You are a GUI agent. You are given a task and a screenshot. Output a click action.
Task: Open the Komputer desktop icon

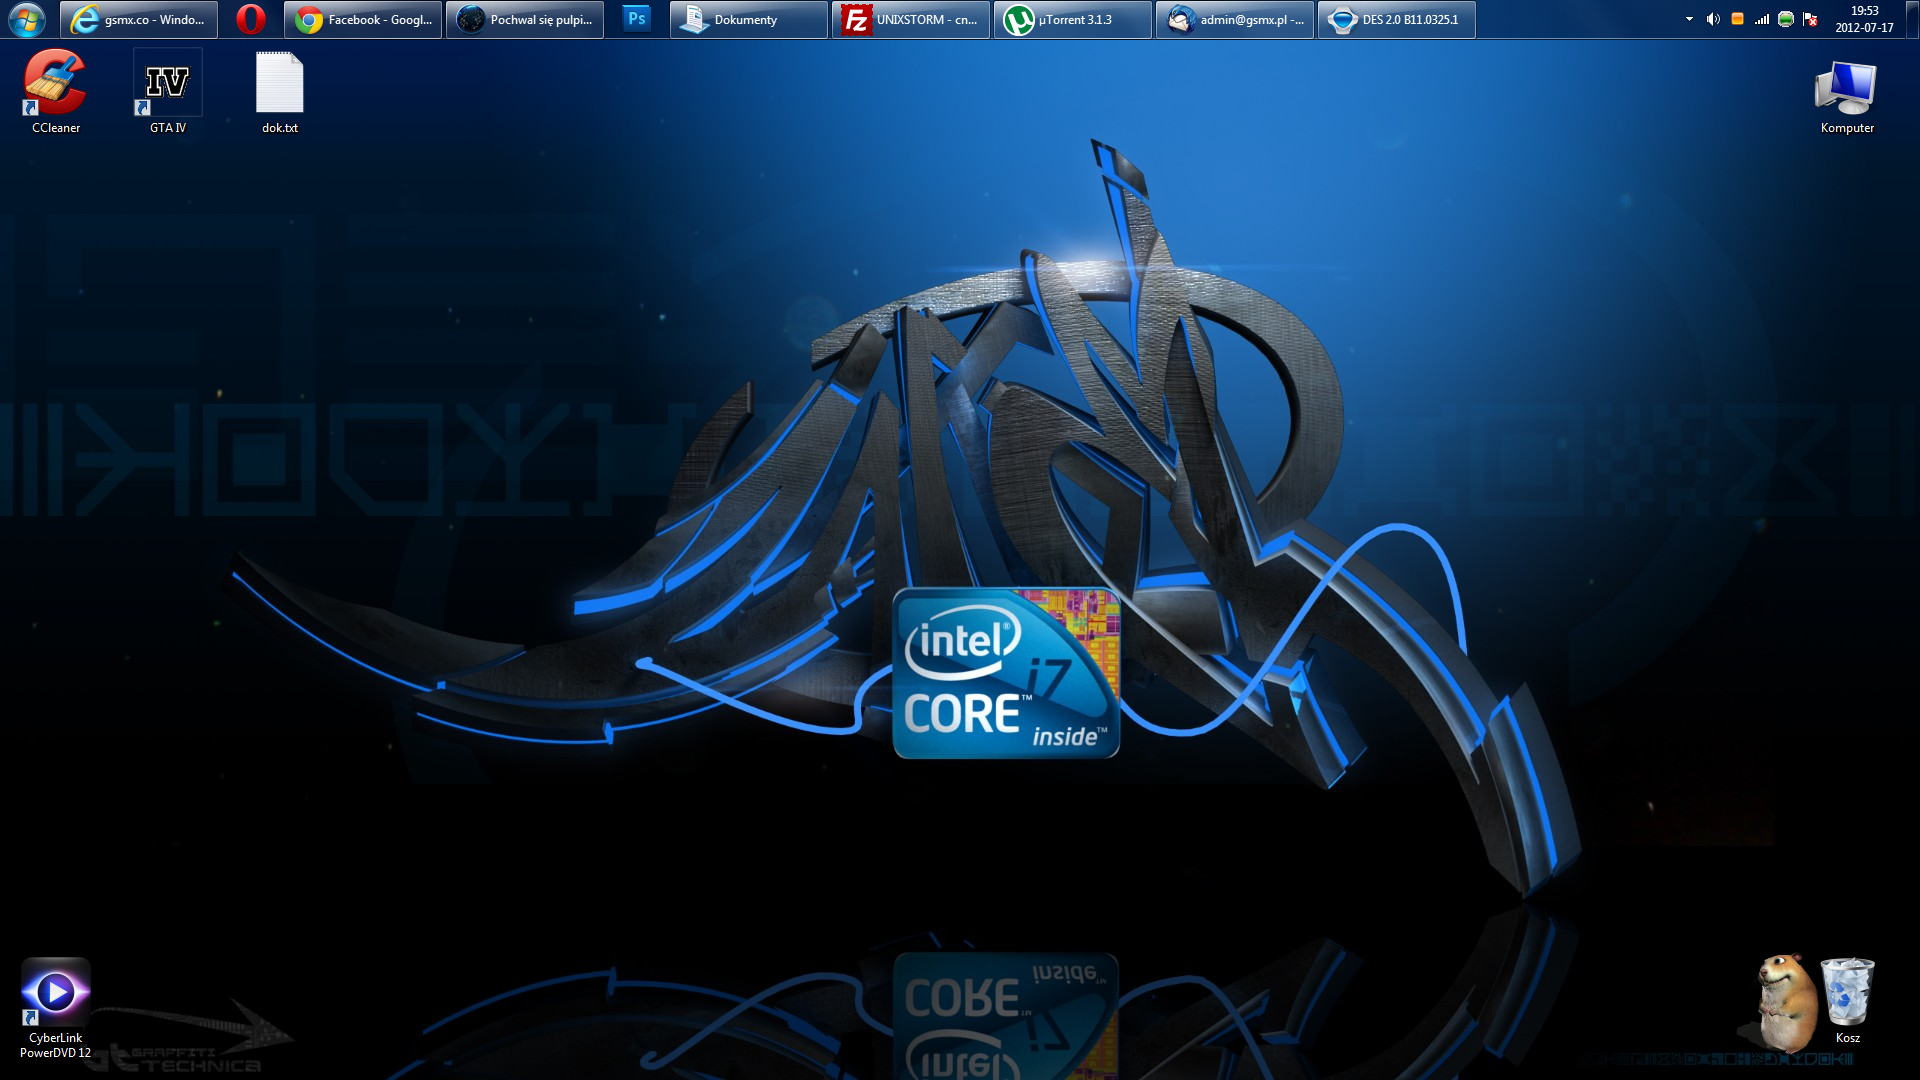[1846, 90]
